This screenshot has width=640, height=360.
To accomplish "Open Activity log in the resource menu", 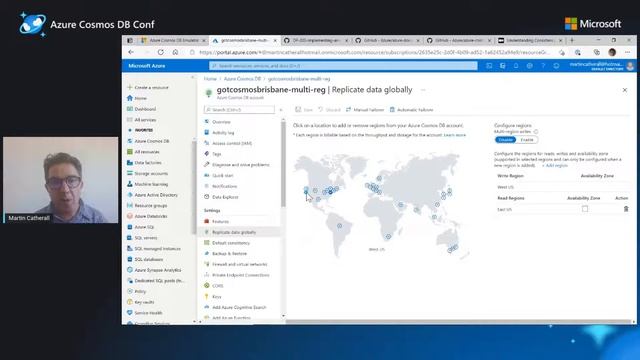I will [x=219, y=133].
